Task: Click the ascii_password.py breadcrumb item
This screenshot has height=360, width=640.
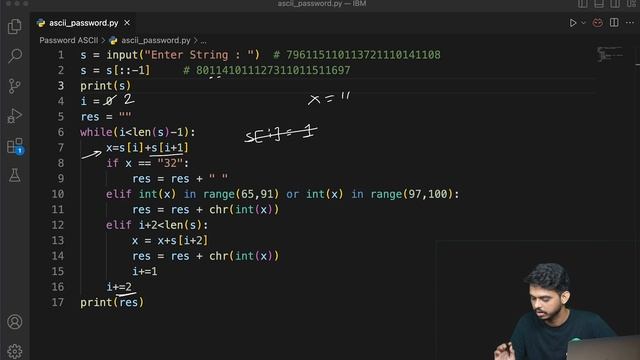Action: [x=156, y=40]
